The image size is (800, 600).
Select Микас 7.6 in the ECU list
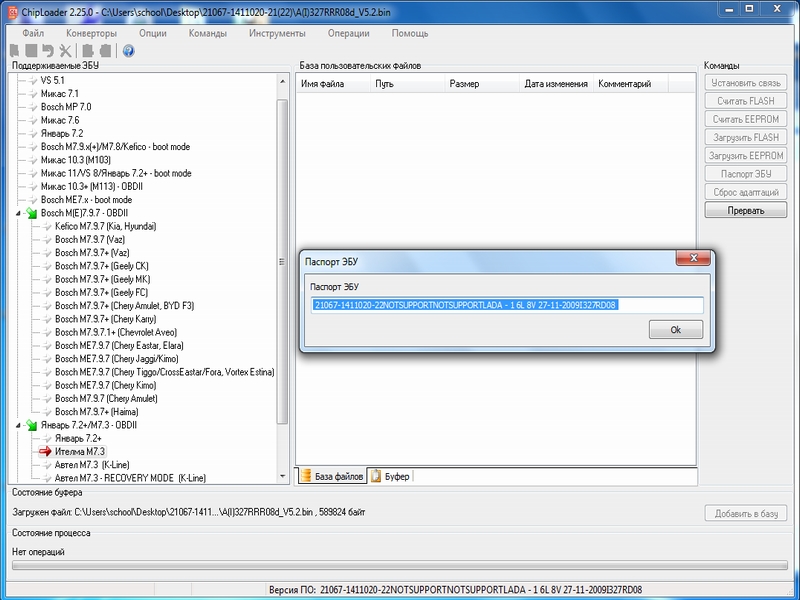(x=60, y=120)
